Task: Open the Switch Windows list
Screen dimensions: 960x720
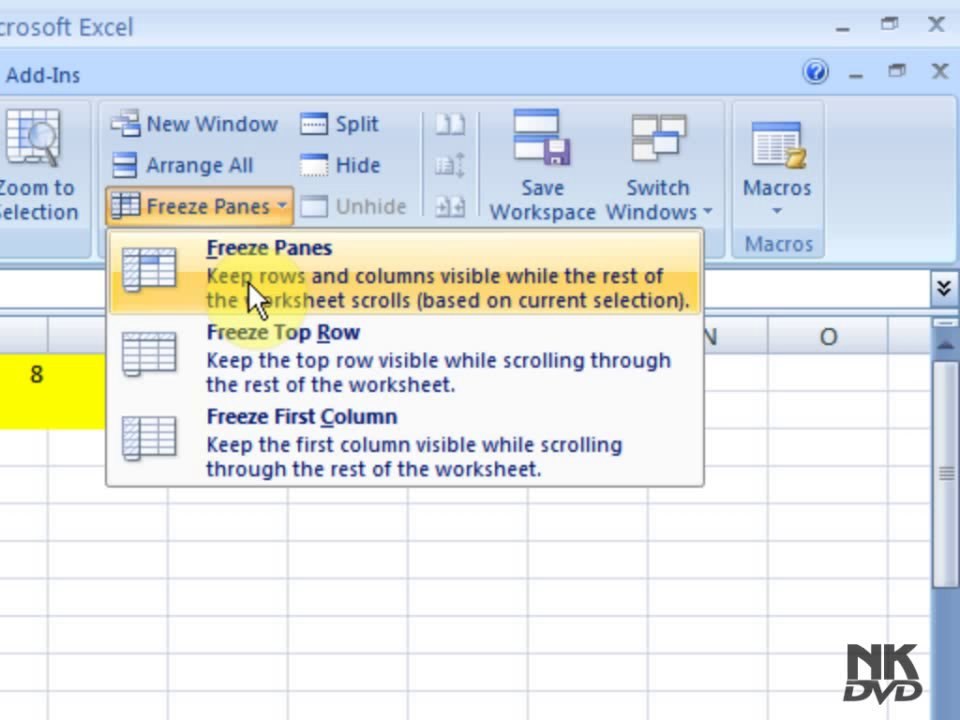Action: (659, 165)
